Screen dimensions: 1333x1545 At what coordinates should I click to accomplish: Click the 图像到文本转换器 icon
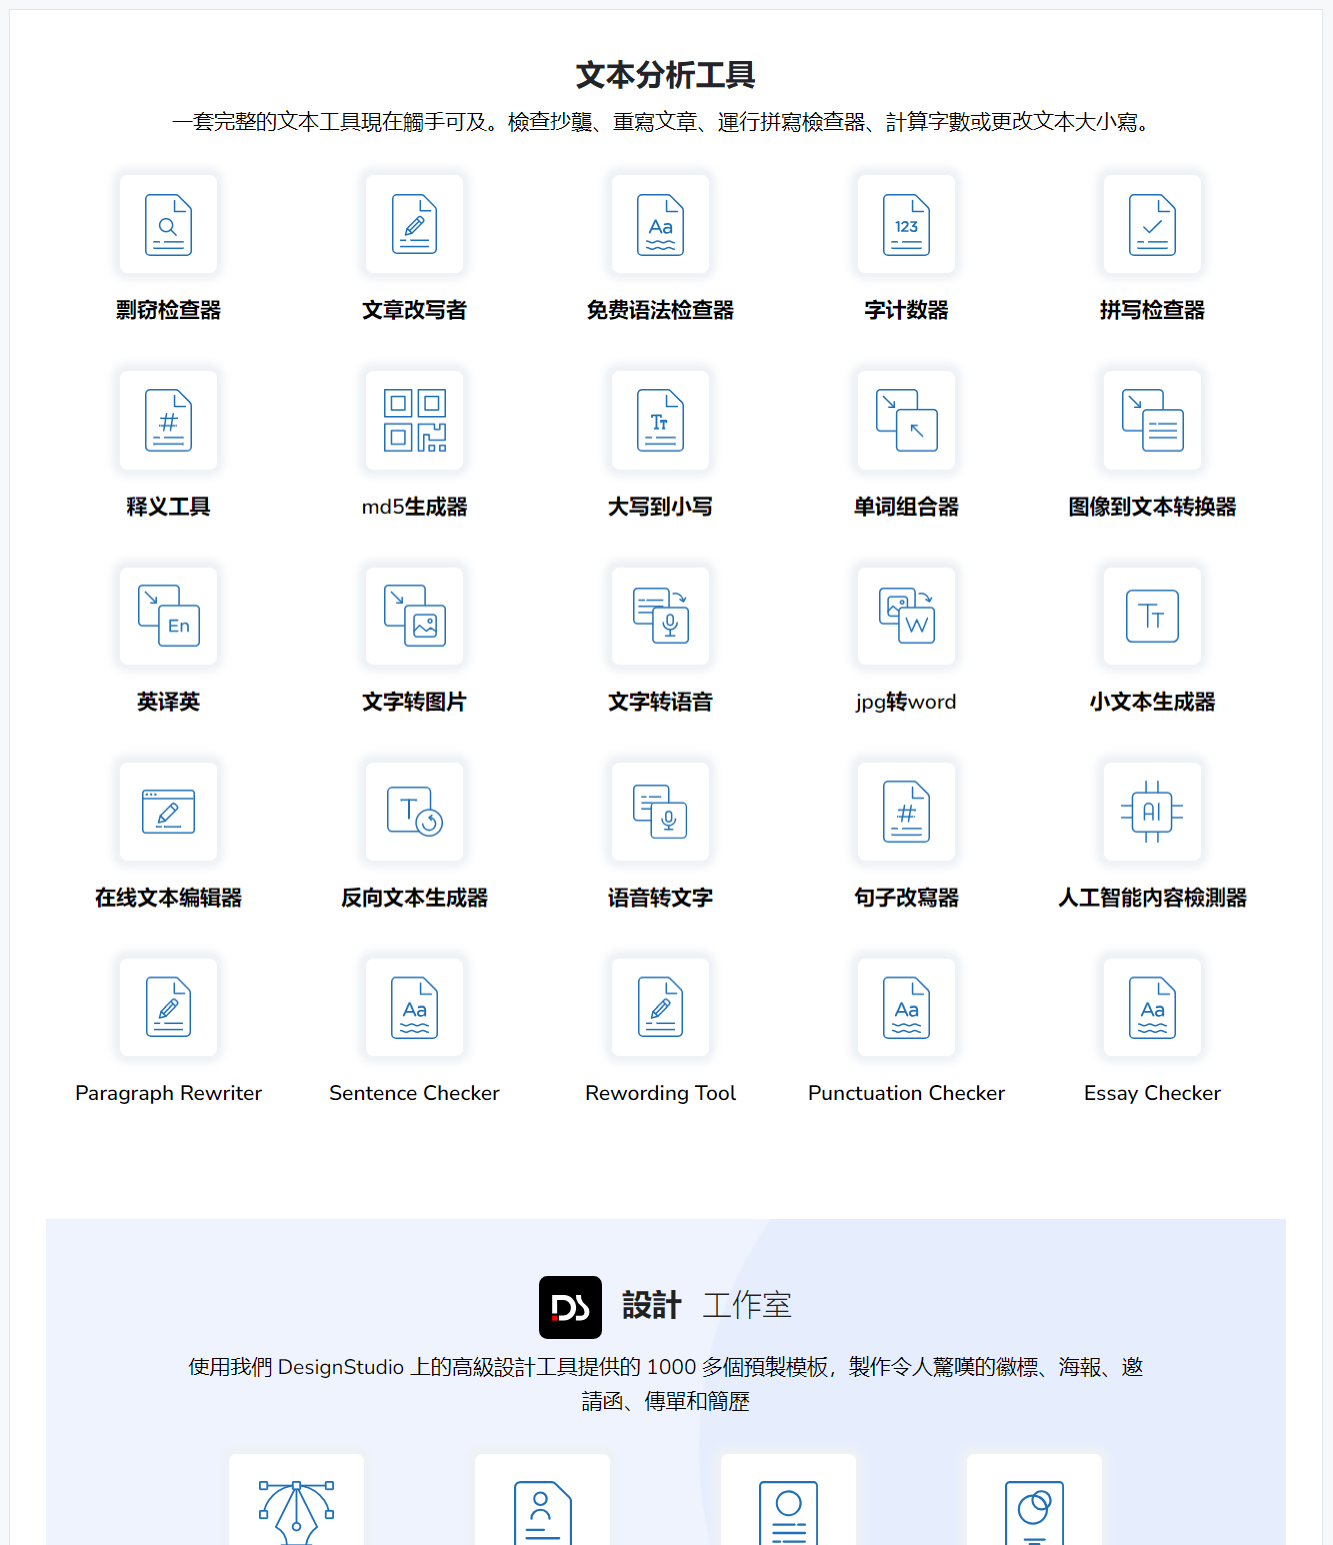pyautogui.click(x=1152, y=421)
